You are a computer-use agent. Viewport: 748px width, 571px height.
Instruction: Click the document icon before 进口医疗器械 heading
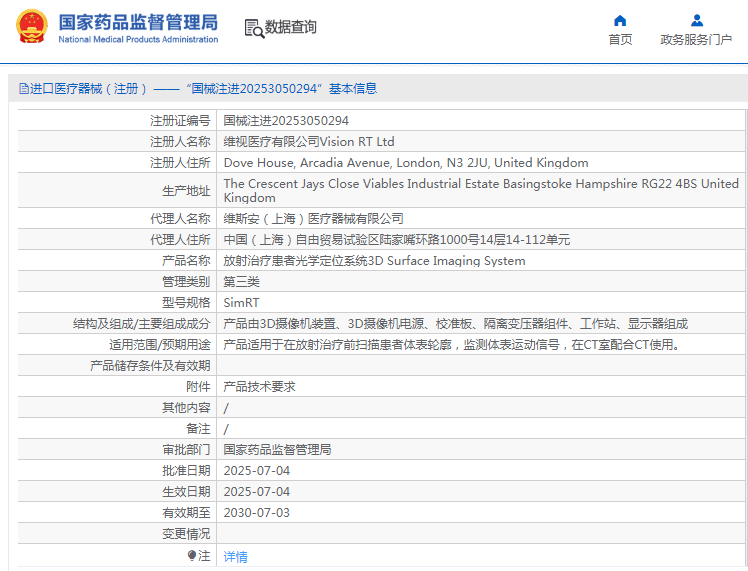point(23,89)
